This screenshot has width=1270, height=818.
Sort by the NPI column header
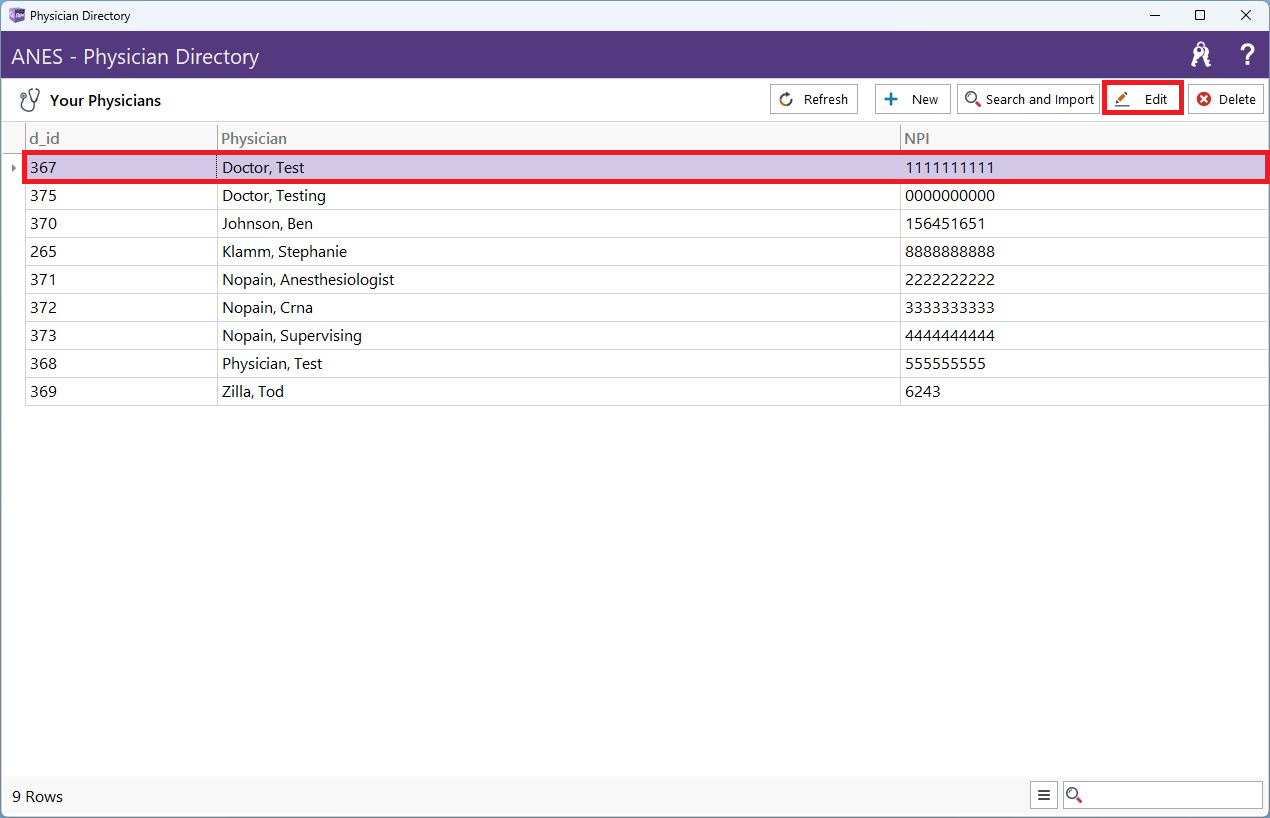coord(1085,138)
